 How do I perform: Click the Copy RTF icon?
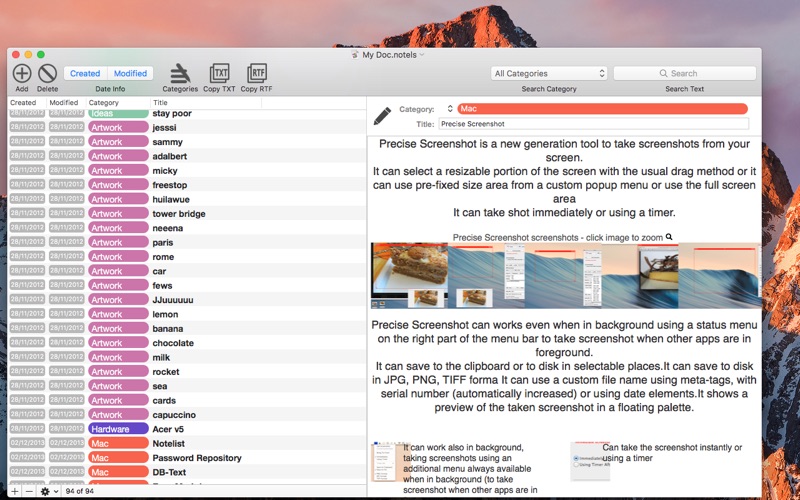tap(256, 72)
